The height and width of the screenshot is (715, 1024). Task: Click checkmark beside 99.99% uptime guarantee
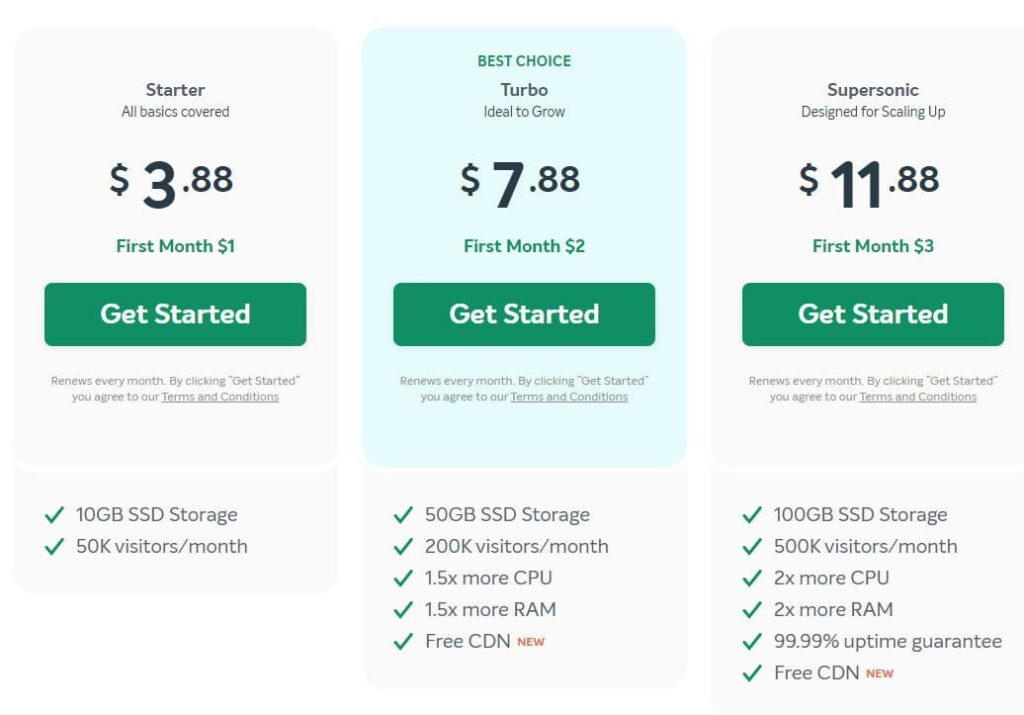pos(752,641)
